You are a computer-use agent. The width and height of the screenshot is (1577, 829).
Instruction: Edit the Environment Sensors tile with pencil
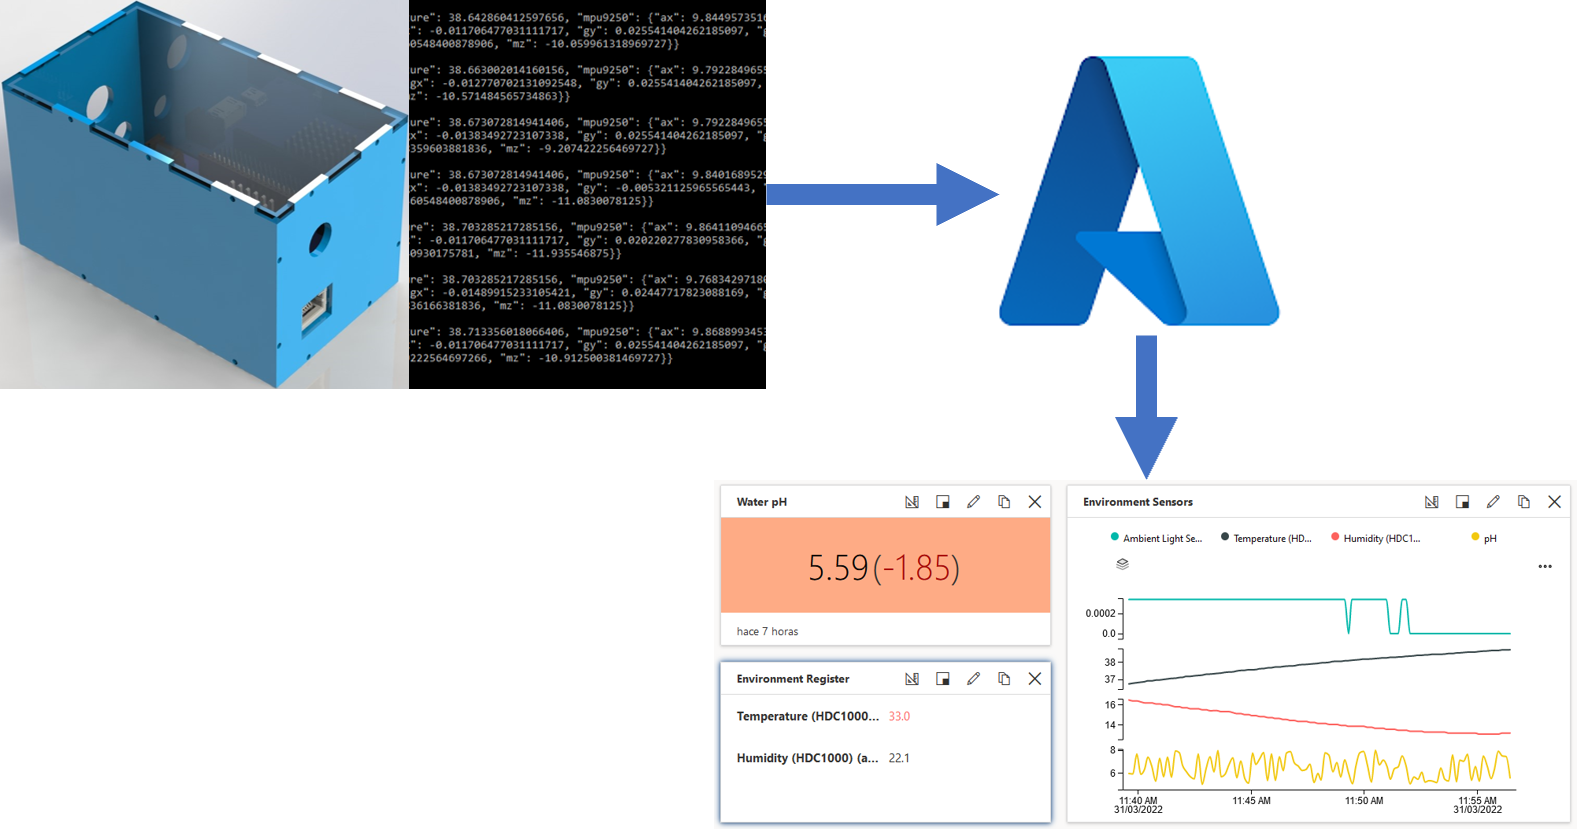1493,502
